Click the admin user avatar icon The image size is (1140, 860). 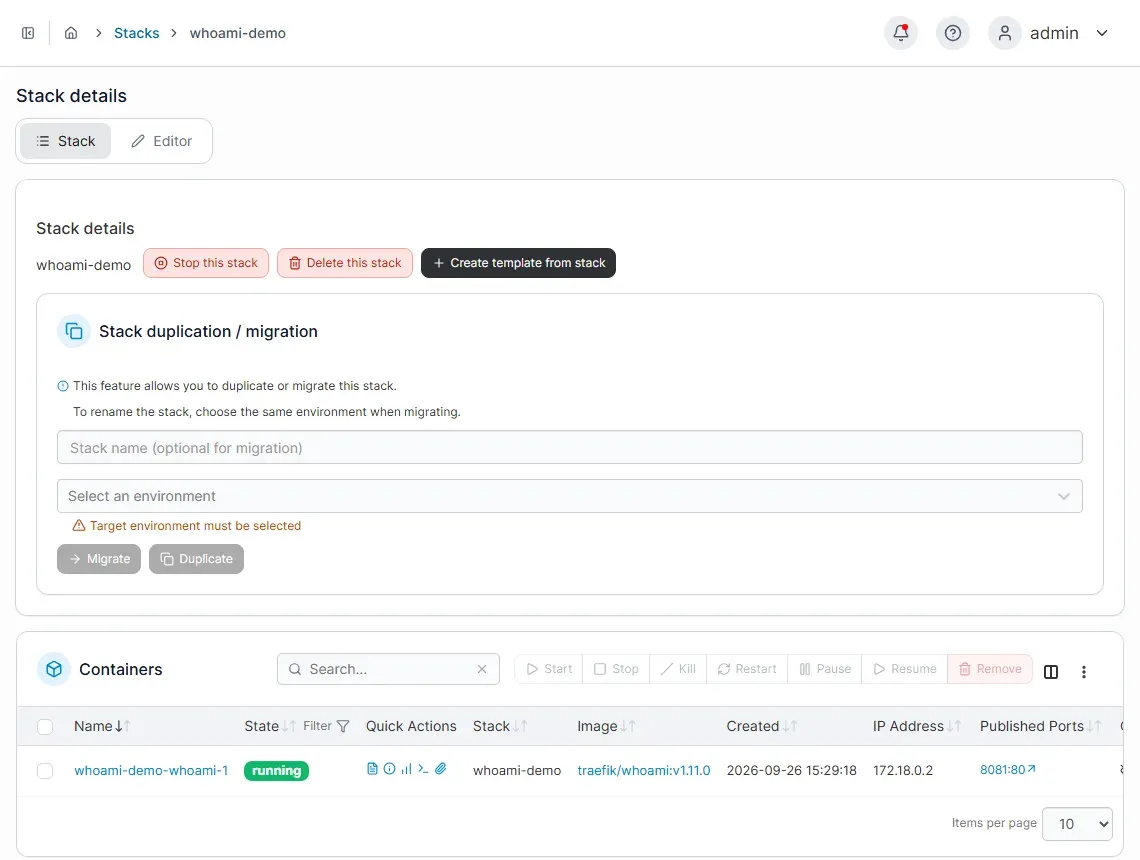(1005, 33)
